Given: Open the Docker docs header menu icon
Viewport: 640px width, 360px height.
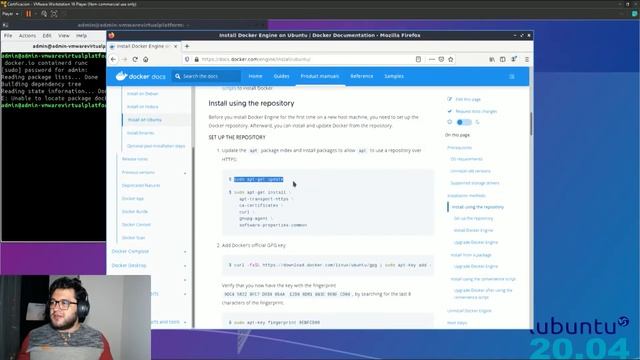Looking at the screenshot, I should point(511,76).
